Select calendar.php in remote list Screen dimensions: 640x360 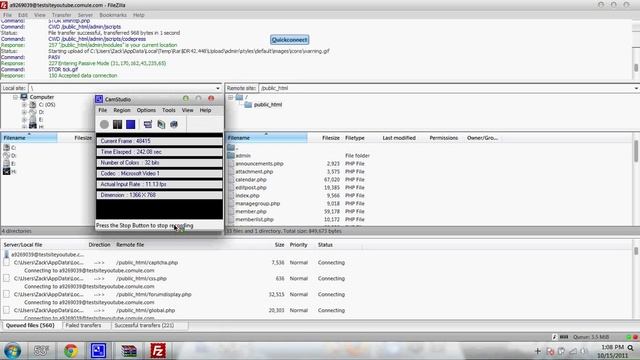pos(251,180)
